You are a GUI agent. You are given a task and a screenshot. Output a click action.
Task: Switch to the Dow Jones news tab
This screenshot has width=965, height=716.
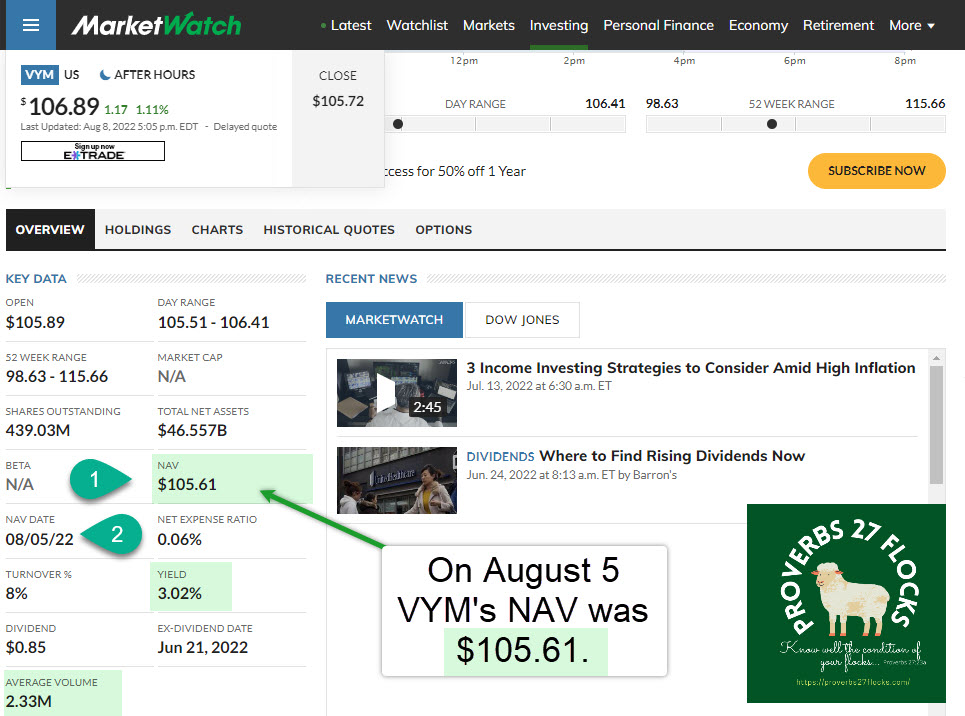(x=522, y=320)
